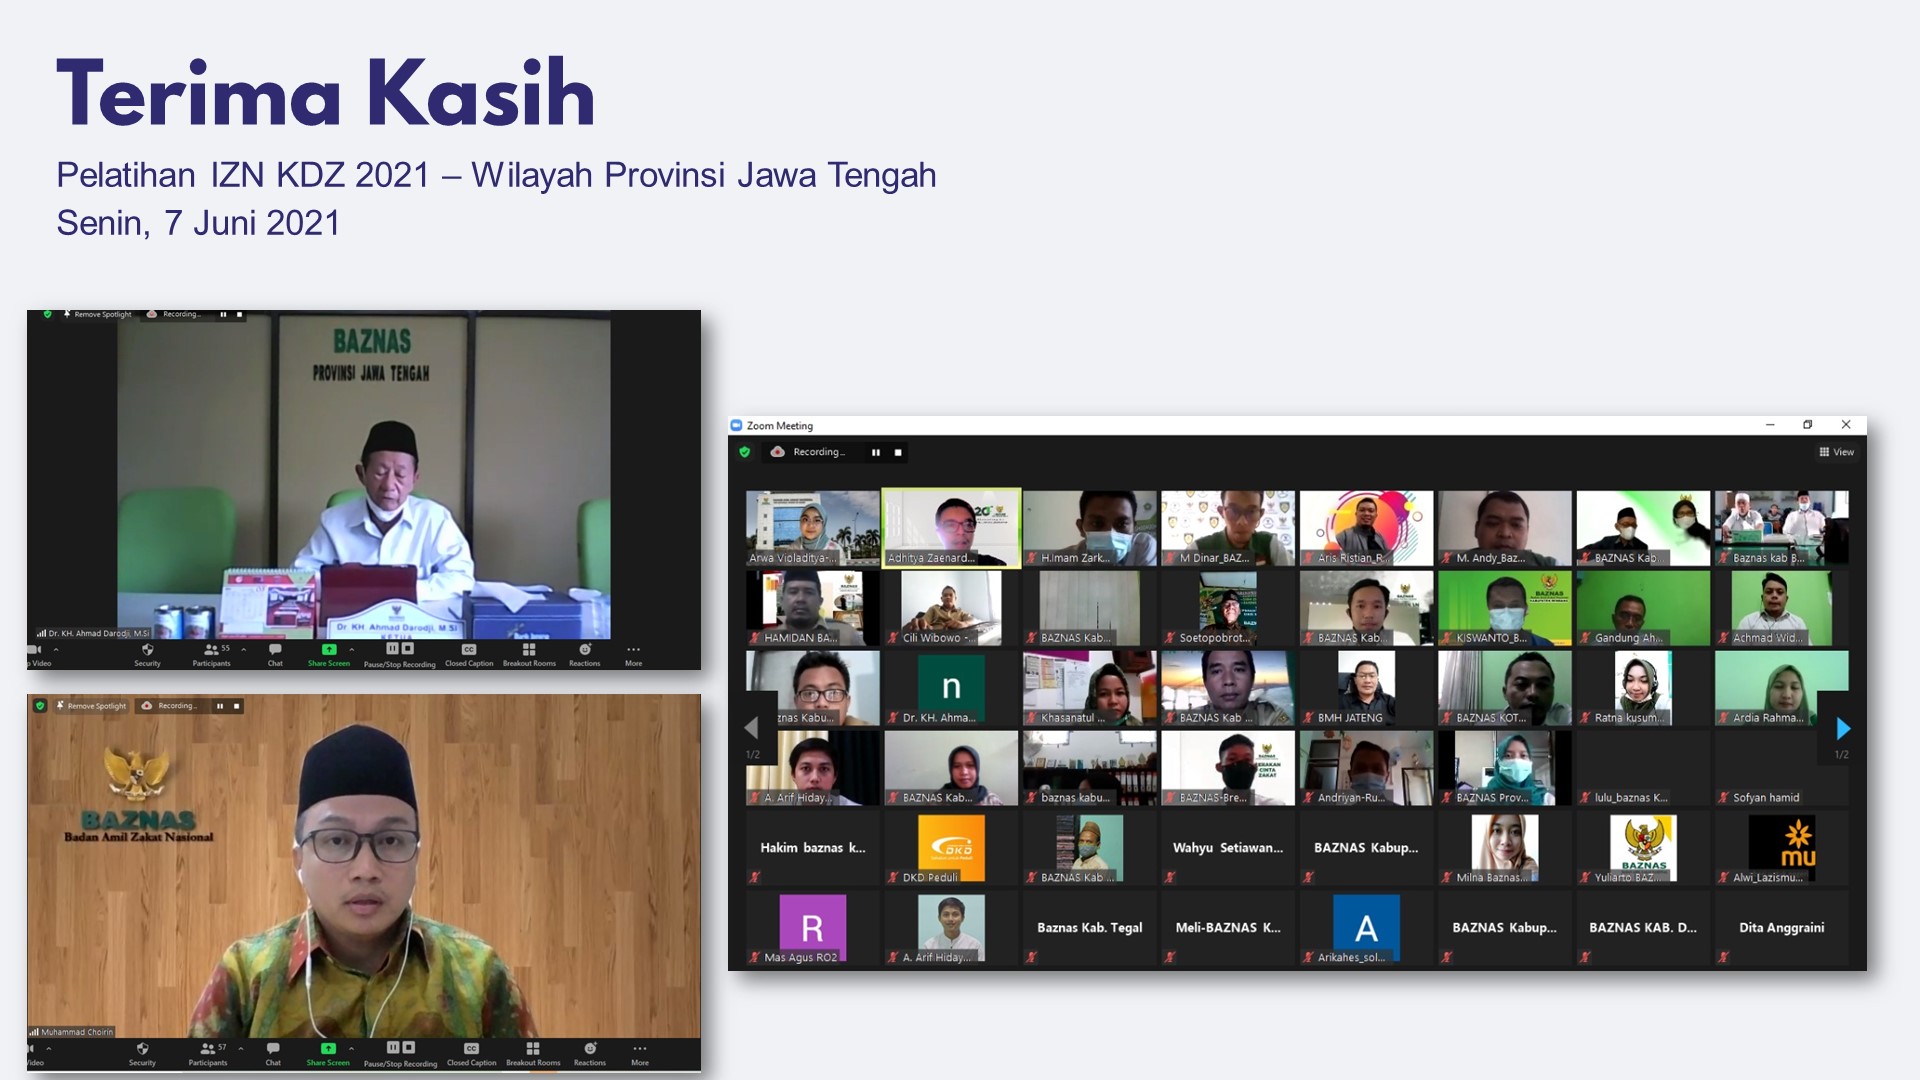This screenshot has height=1080, width=1920.
Task: Click Reactions icon in Muhammad Choirin's toolbar
Action: click(590, 1050)
